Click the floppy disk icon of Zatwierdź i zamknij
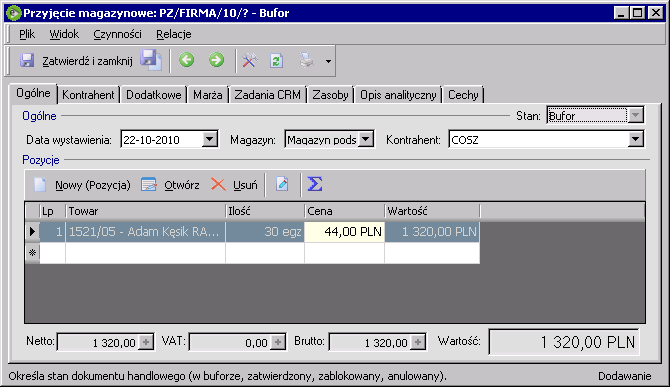 pyautogui.click(x=27, y=61)
